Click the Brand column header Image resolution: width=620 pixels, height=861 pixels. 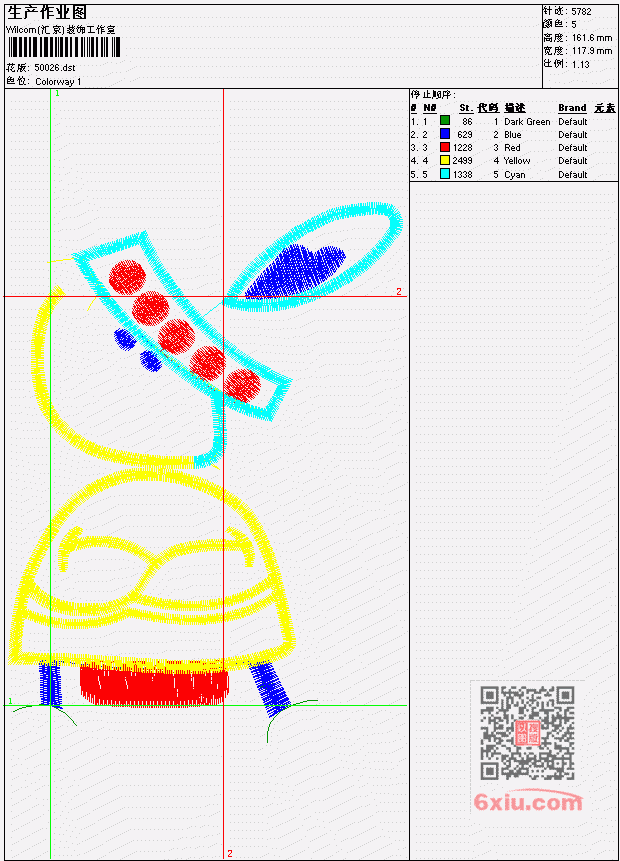click(x=572, y=108)
